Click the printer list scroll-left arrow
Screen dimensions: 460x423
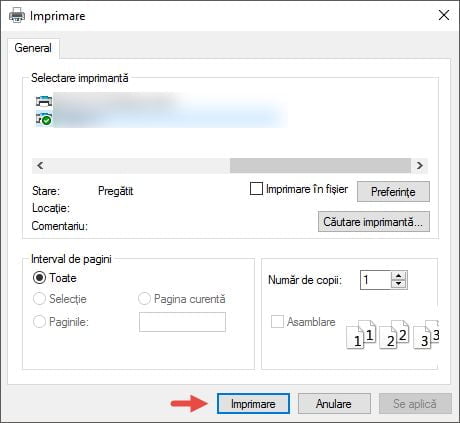tap(40, 165)
